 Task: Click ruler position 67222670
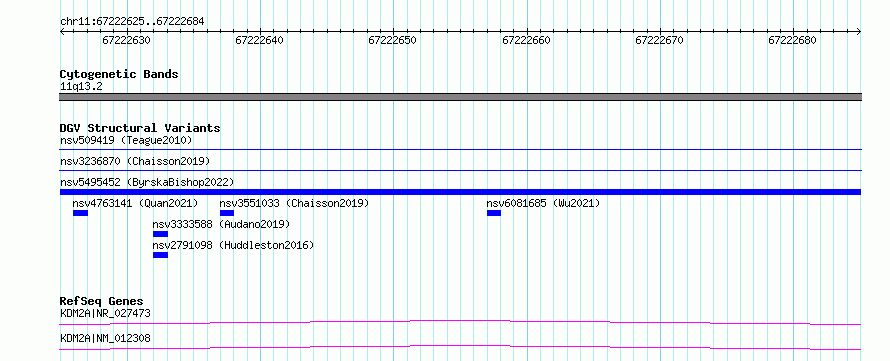point(660,40)
